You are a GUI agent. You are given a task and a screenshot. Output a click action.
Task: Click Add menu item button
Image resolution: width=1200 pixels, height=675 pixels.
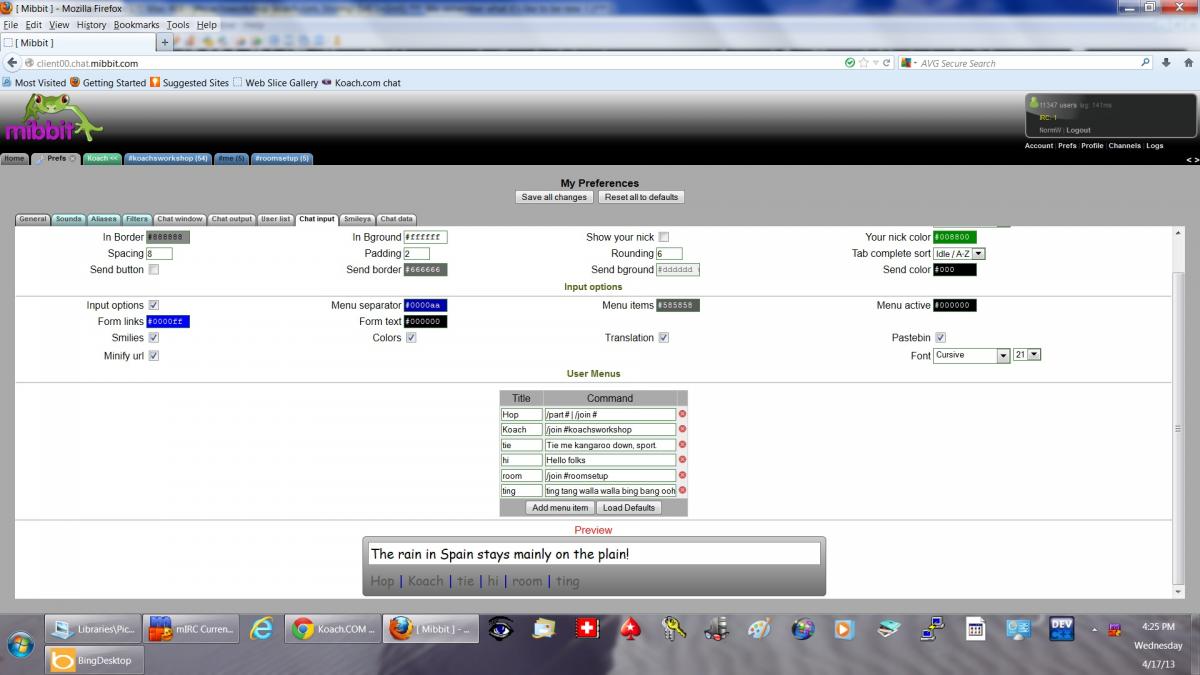(x=560, y=508)
